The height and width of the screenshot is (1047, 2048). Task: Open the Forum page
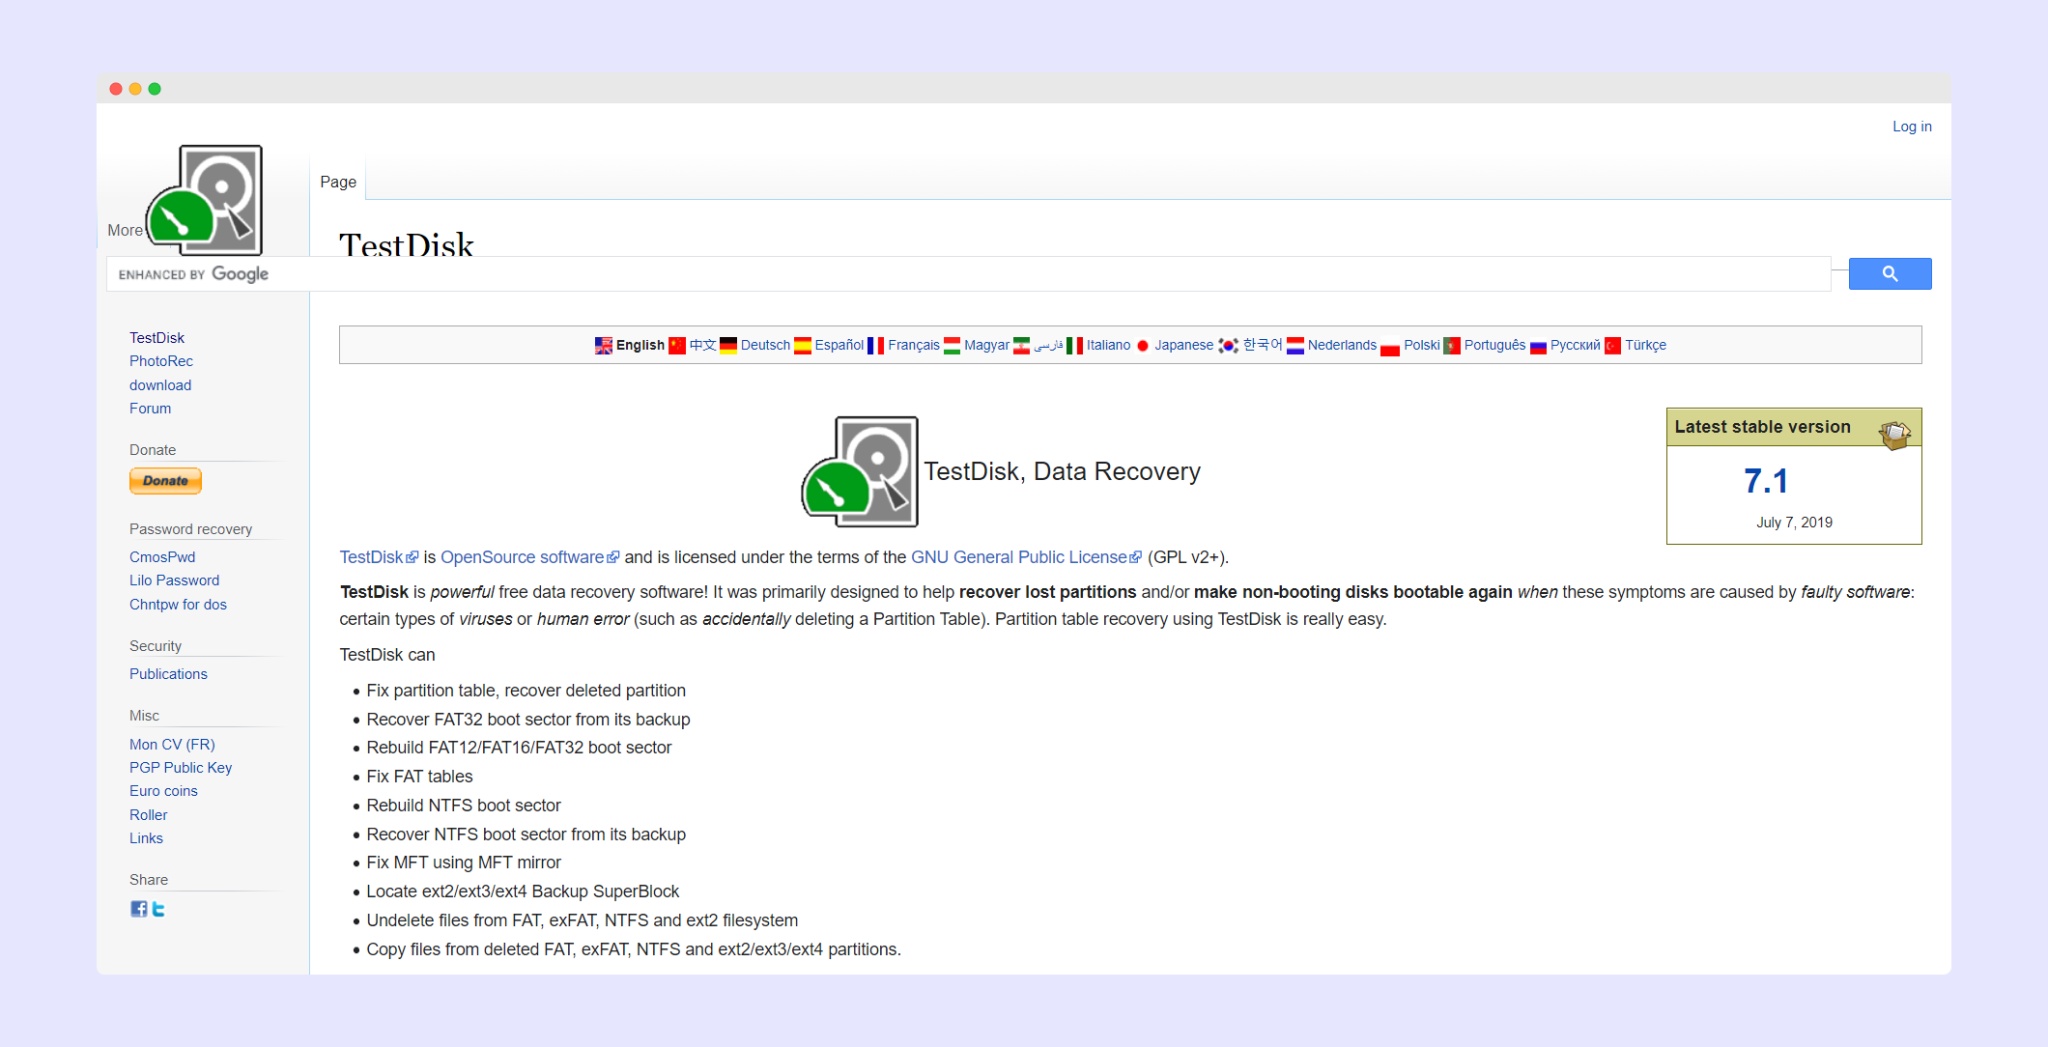(x=150, y=408)
